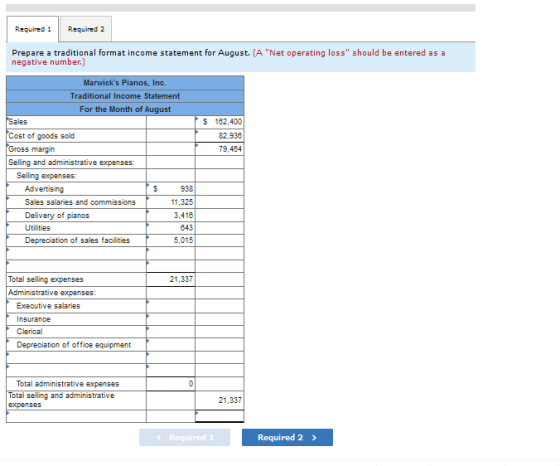This screenshot has width=560, height=466.
Task: Open the Insurance label dropdown
Action: coord(76,319)
